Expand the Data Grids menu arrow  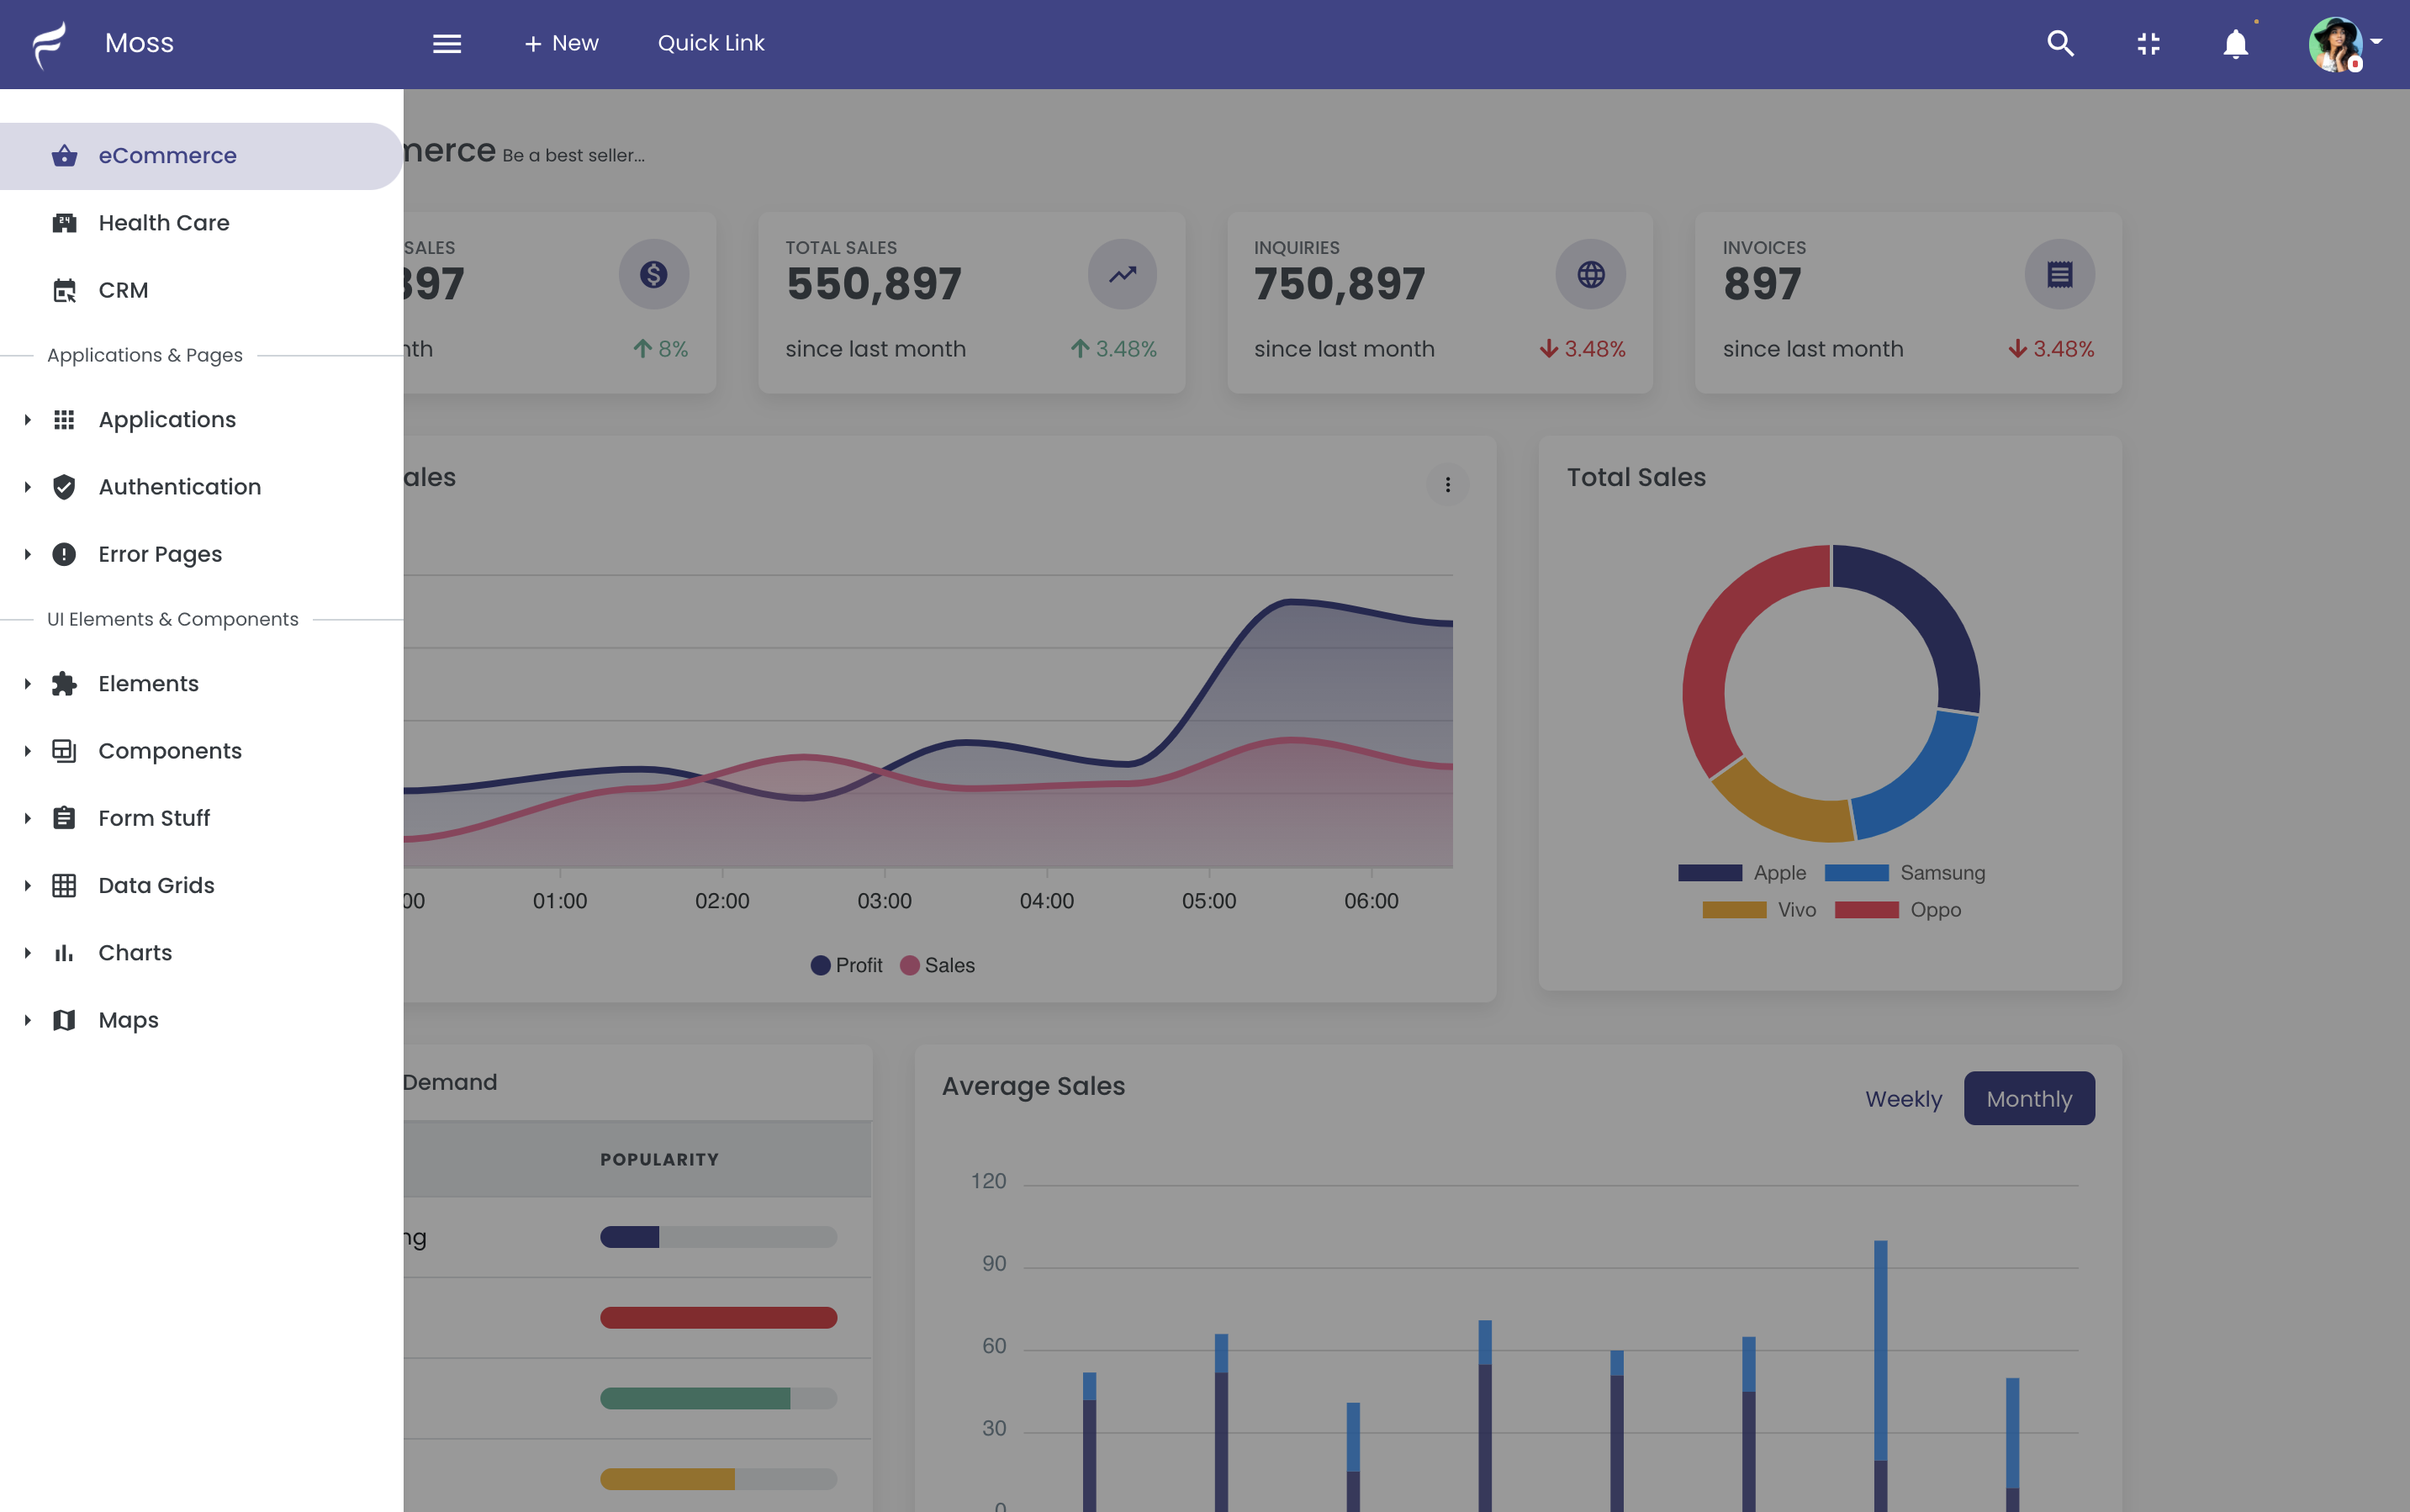click(x=27, y=885)
